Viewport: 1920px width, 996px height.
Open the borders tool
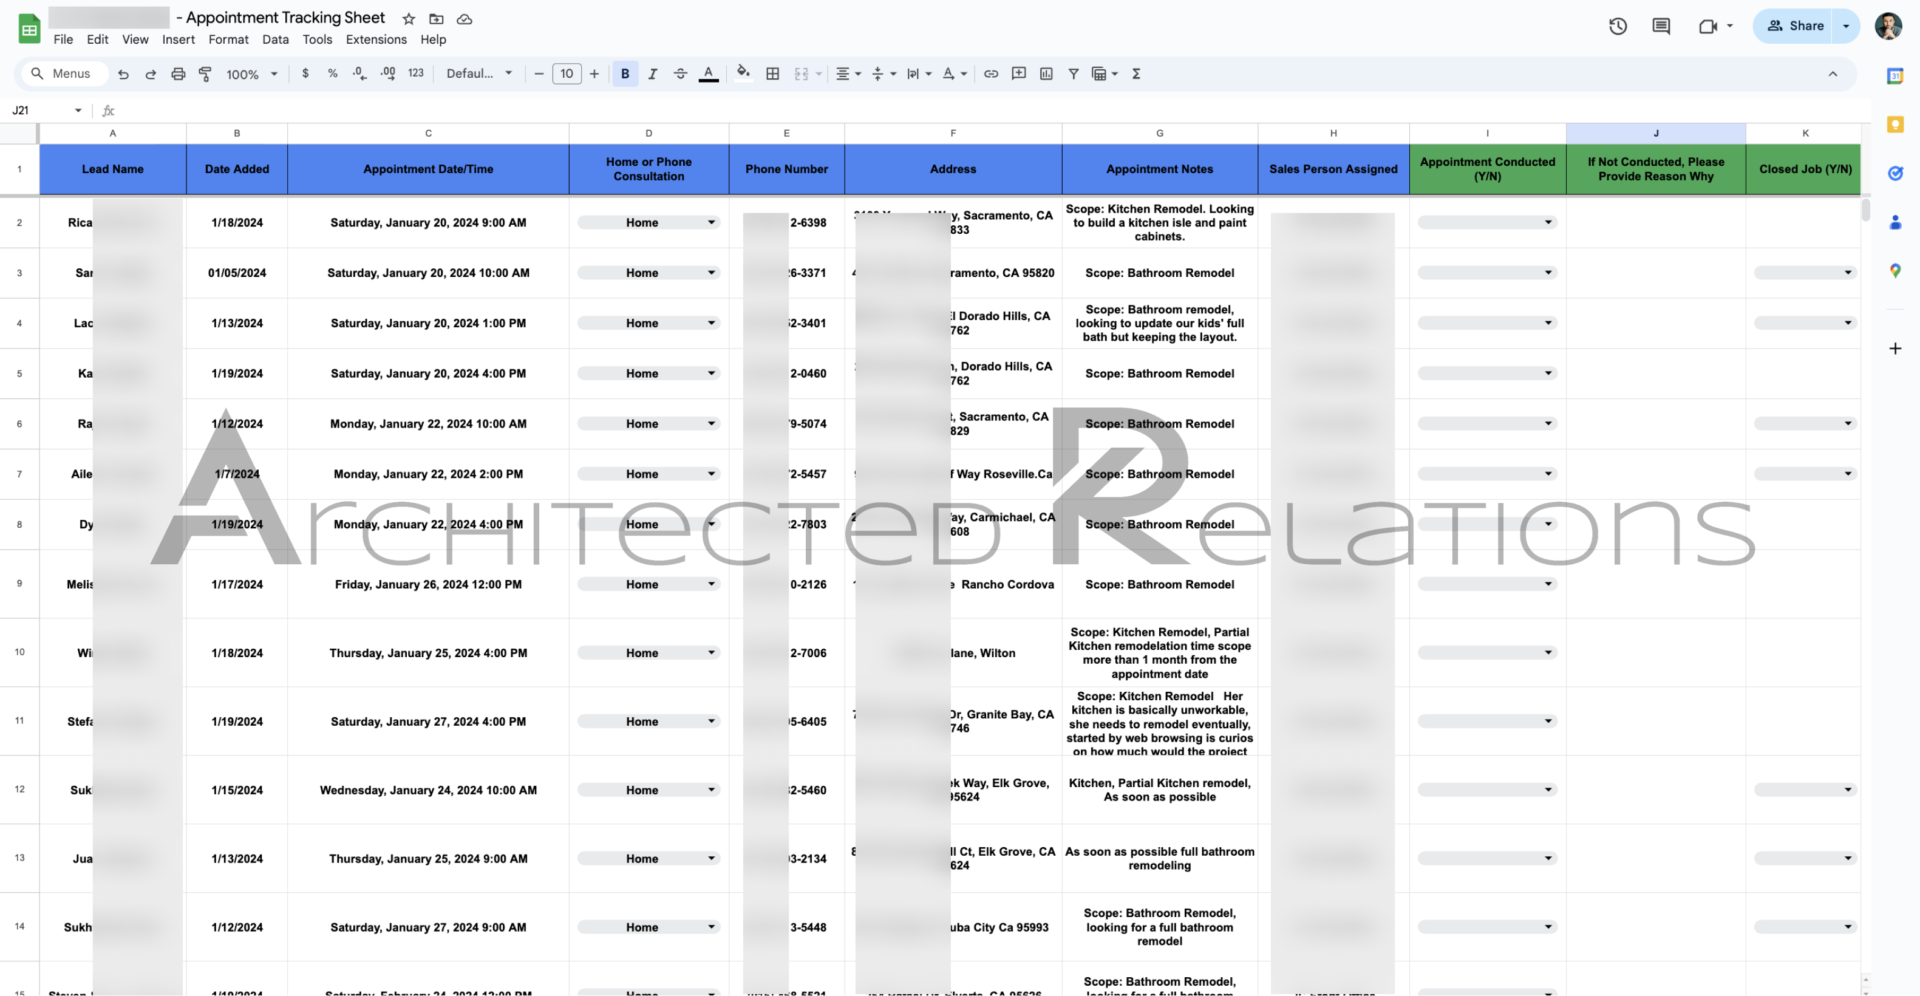[773, 74]
